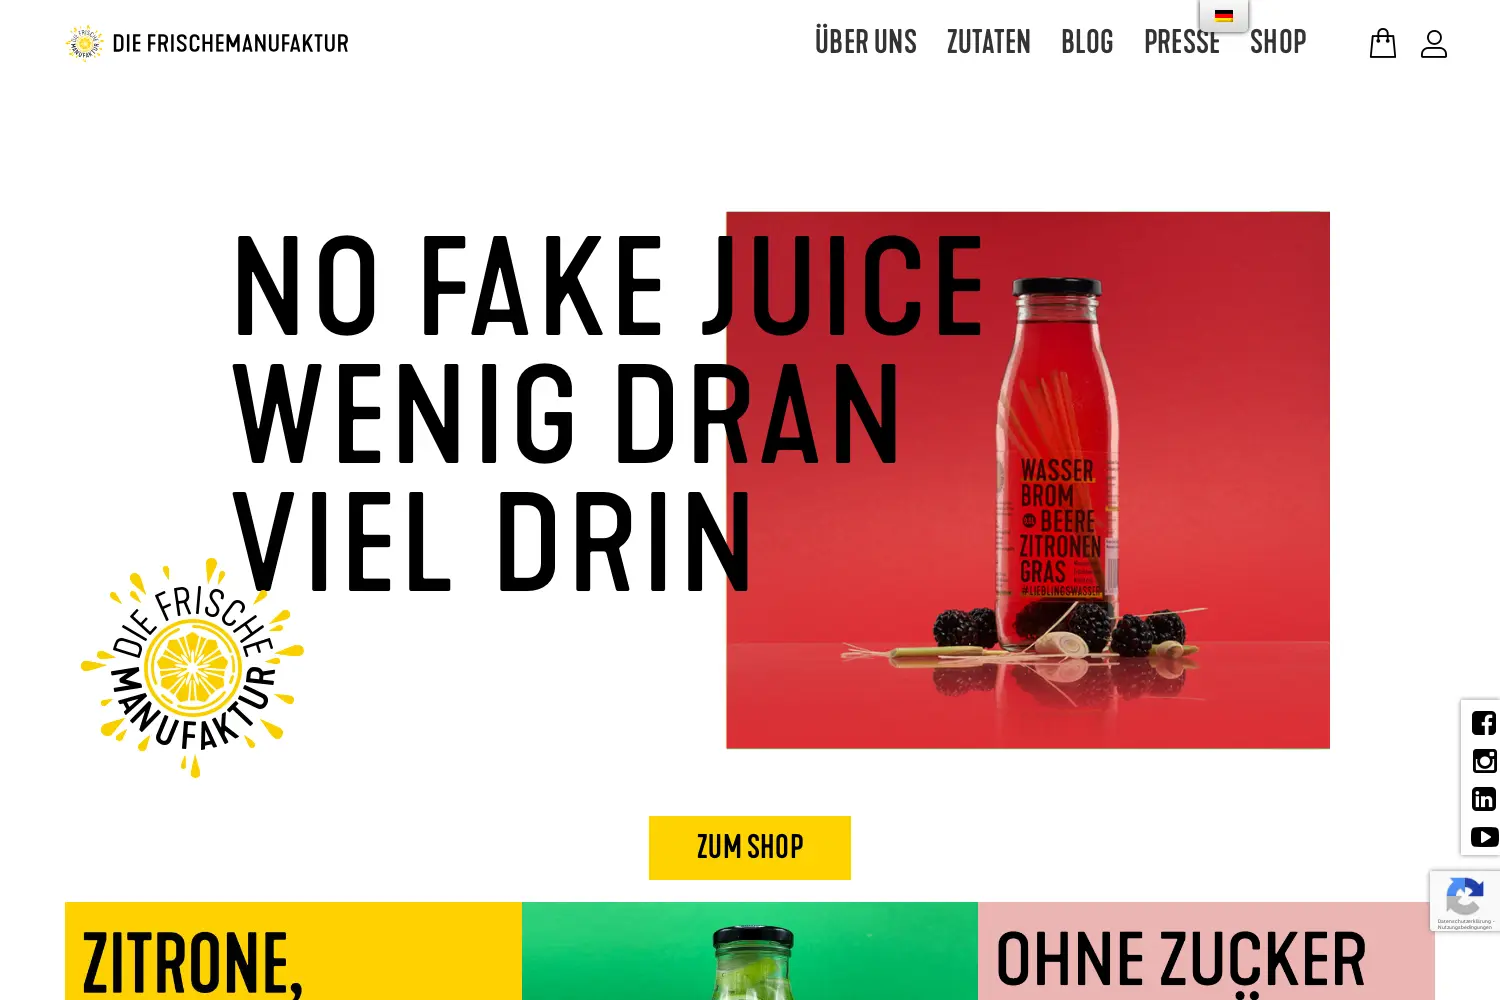
Task: Open the LinkedIn sidebar icon
Action: tap(1484, 799)
